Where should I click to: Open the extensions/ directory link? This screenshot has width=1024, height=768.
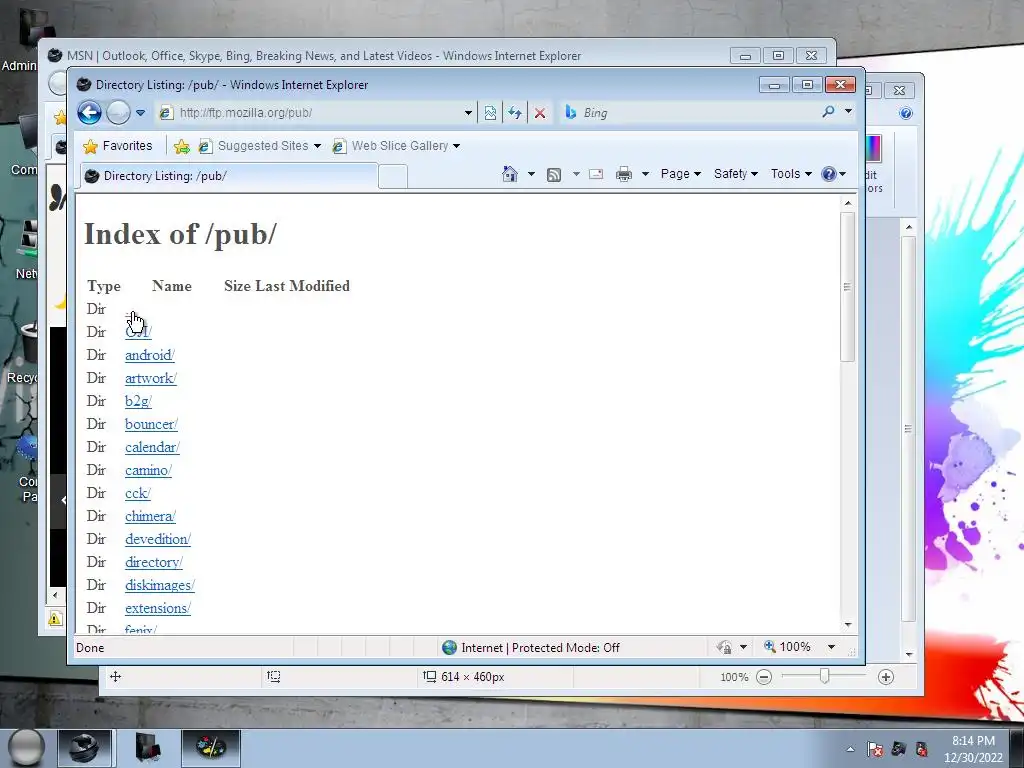(157, 608)
